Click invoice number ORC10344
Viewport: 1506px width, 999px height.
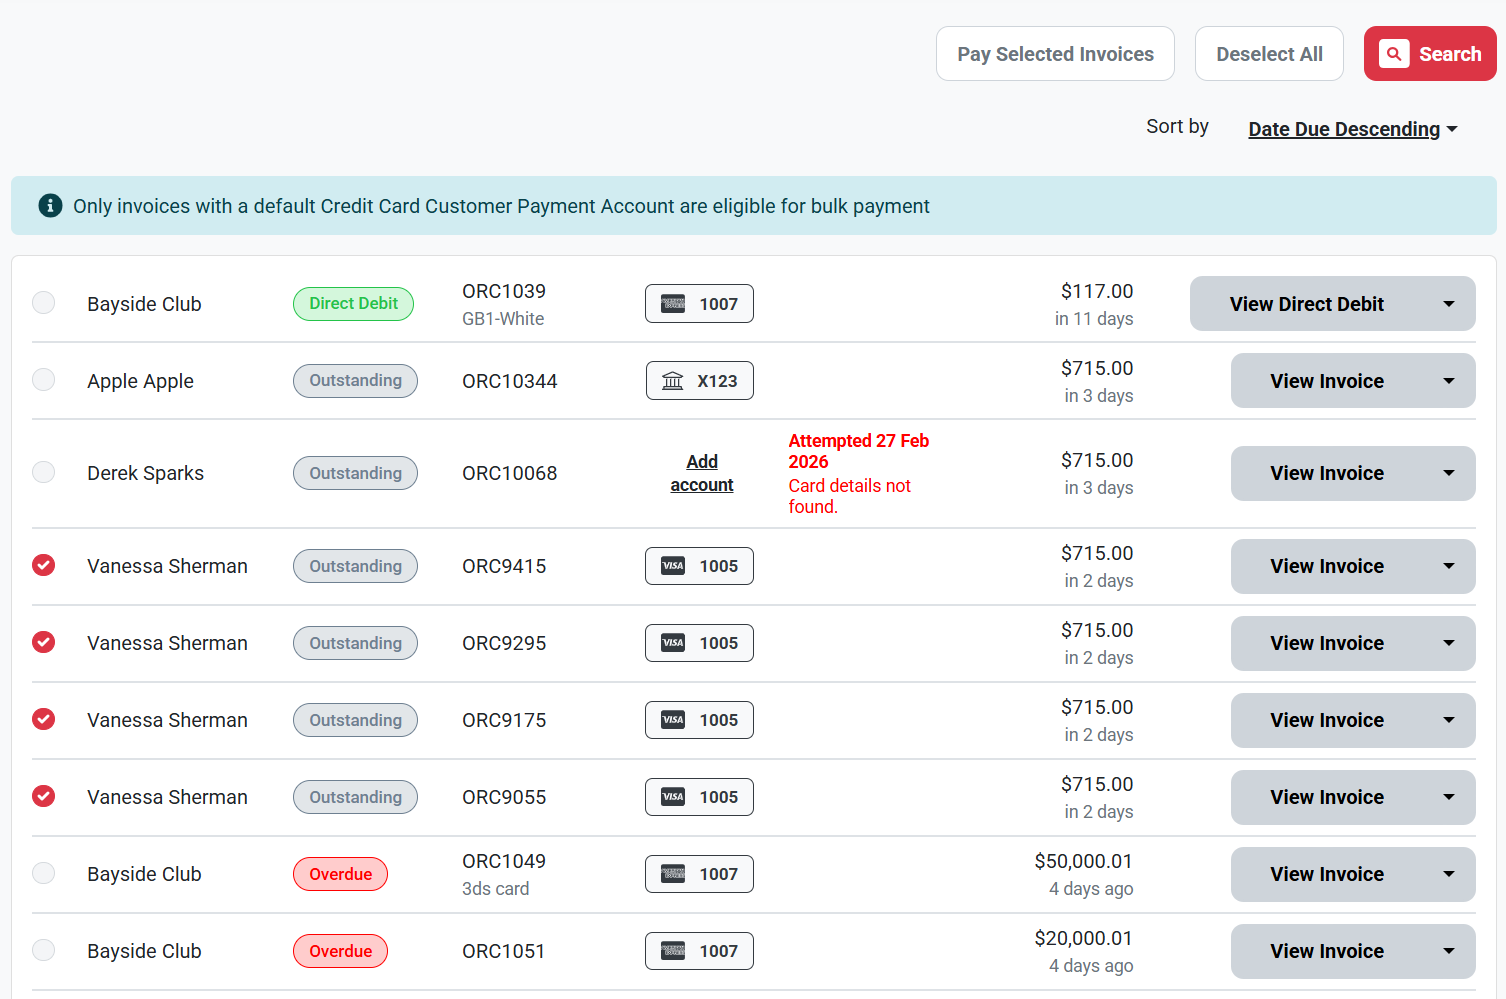510,381
